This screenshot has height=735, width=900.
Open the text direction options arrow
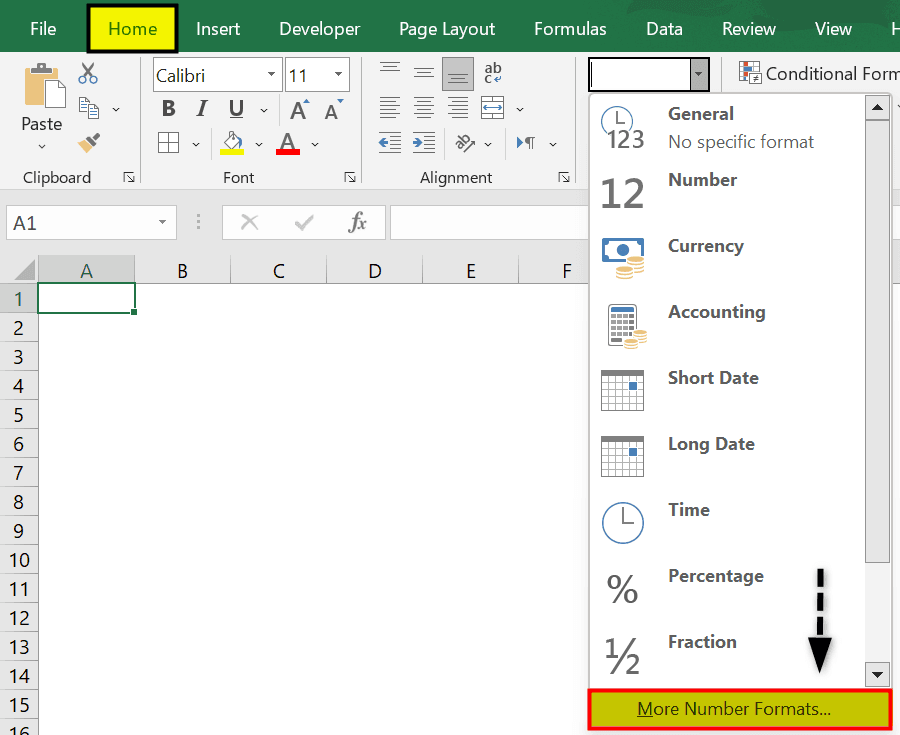(x=553, y=144)
